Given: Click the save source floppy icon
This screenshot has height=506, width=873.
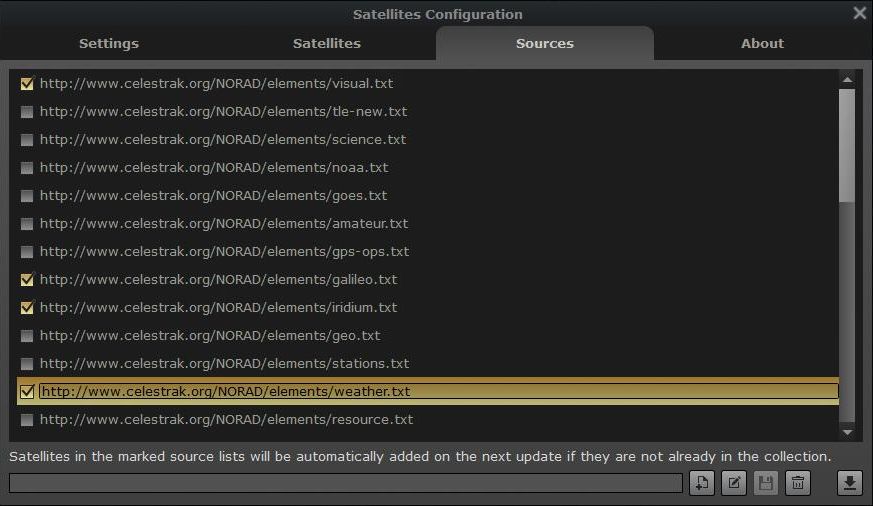Looking at the screenshot, I should coord(765,484).
